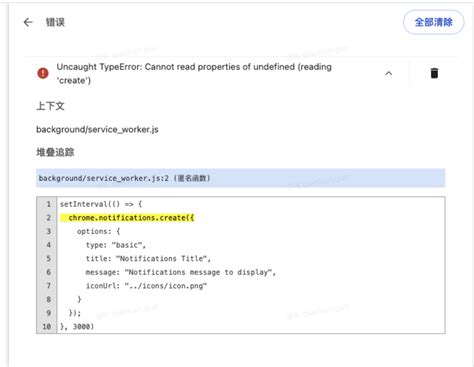Click line number 10 in gutter

click(x=47, y=327)
